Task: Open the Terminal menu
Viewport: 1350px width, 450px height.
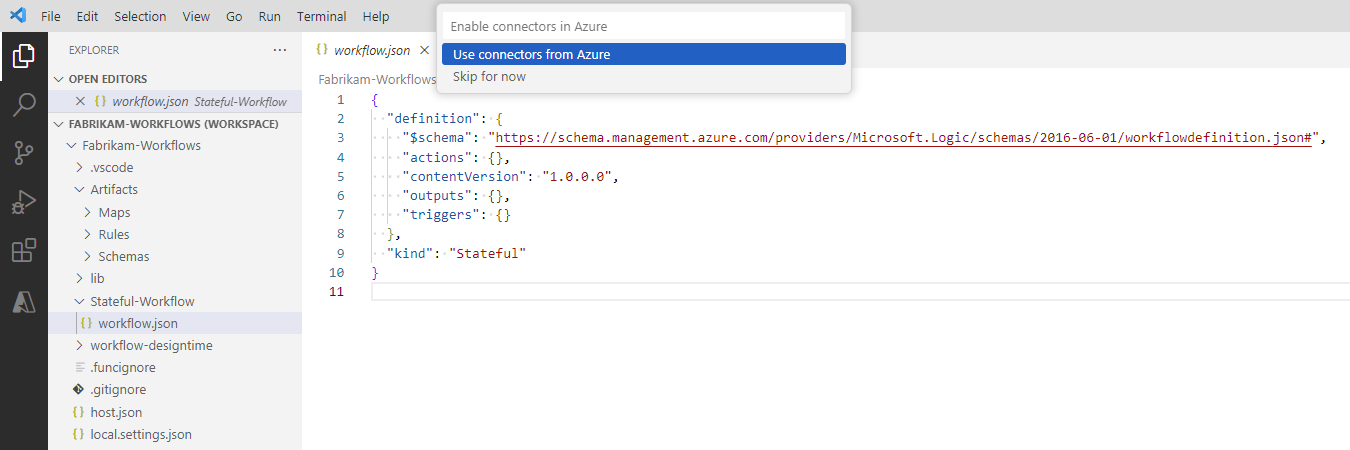Action: 321,16
